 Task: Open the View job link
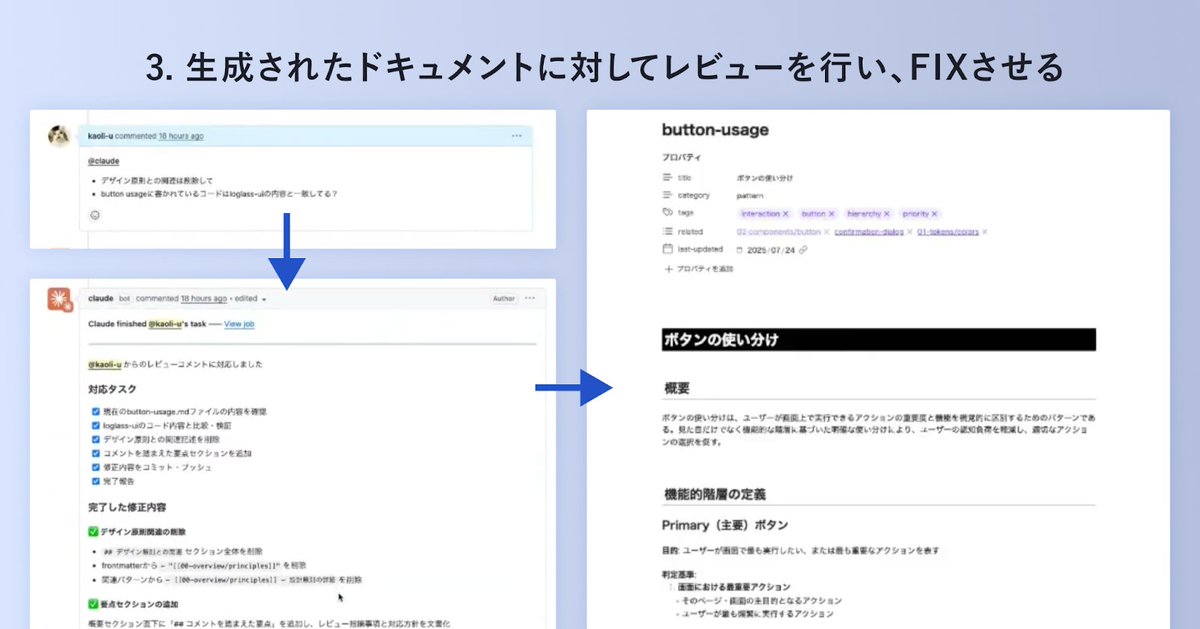[239, 324]
